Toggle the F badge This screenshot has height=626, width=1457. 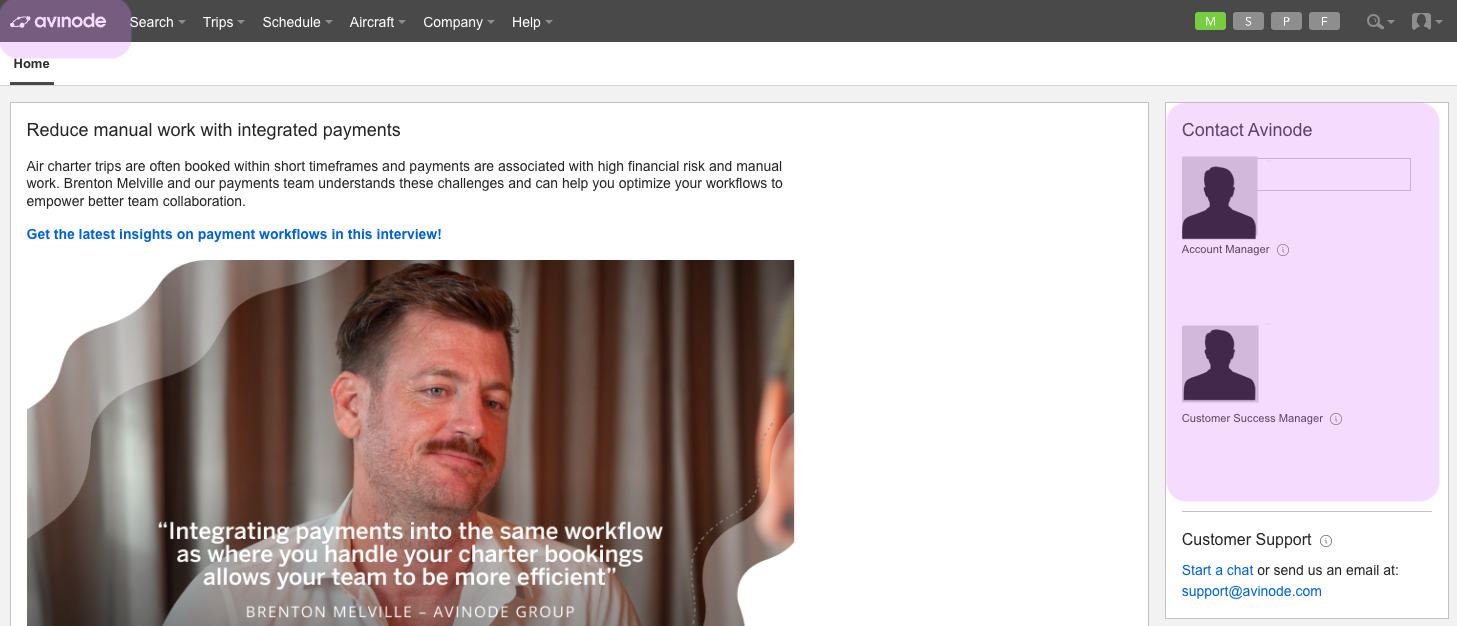click(1324, 21)
